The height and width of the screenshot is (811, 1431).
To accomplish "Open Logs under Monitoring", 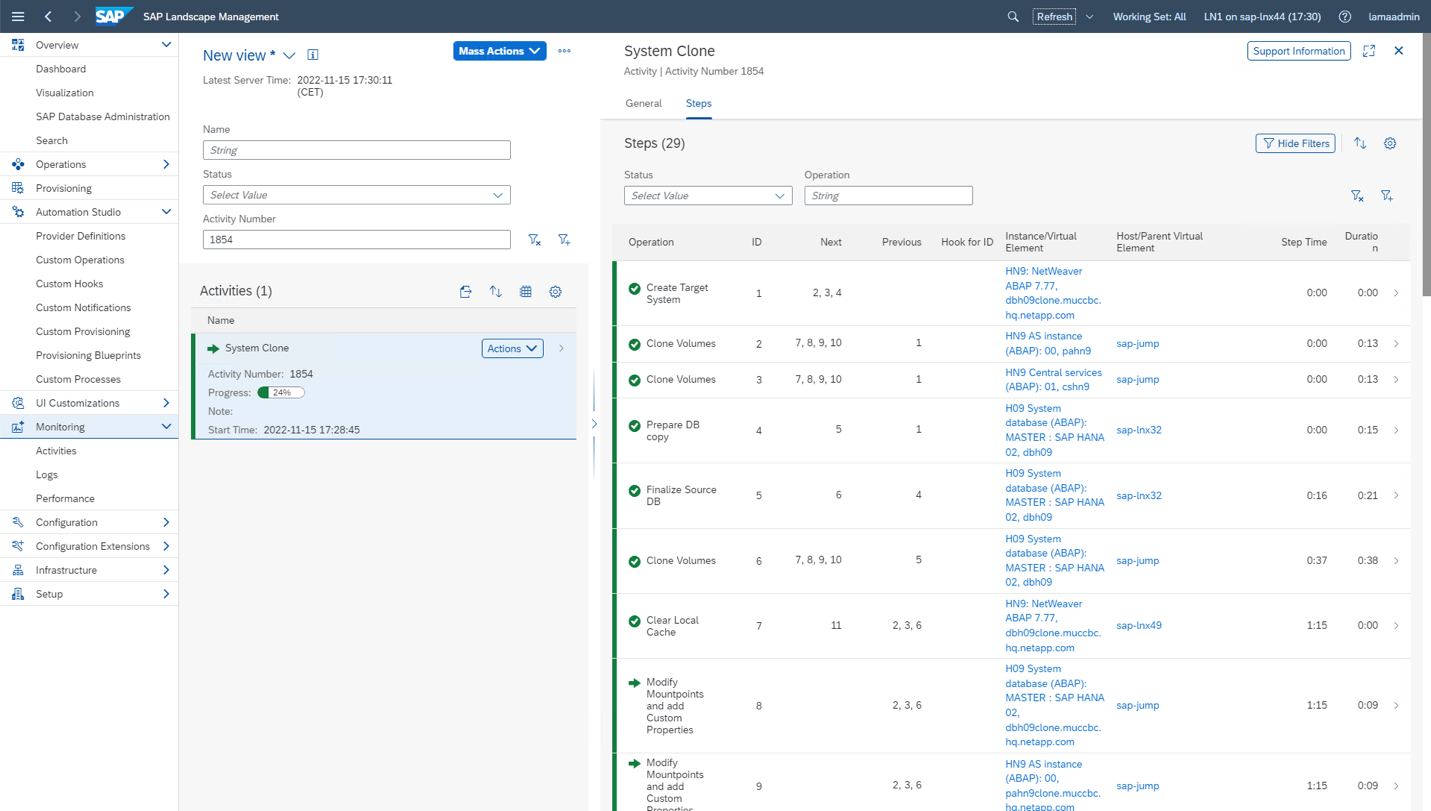I will coord(47,475).
